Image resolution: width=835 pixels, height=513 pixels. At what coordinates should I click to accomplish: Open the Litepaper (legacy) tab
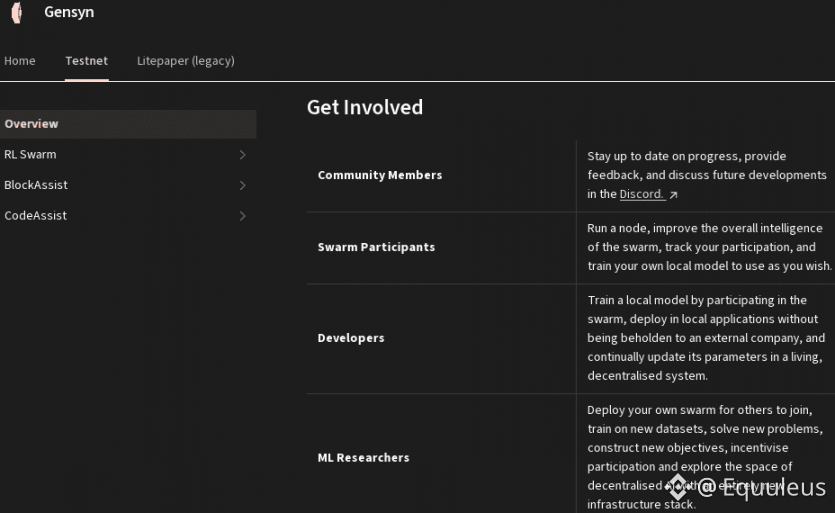185,61
